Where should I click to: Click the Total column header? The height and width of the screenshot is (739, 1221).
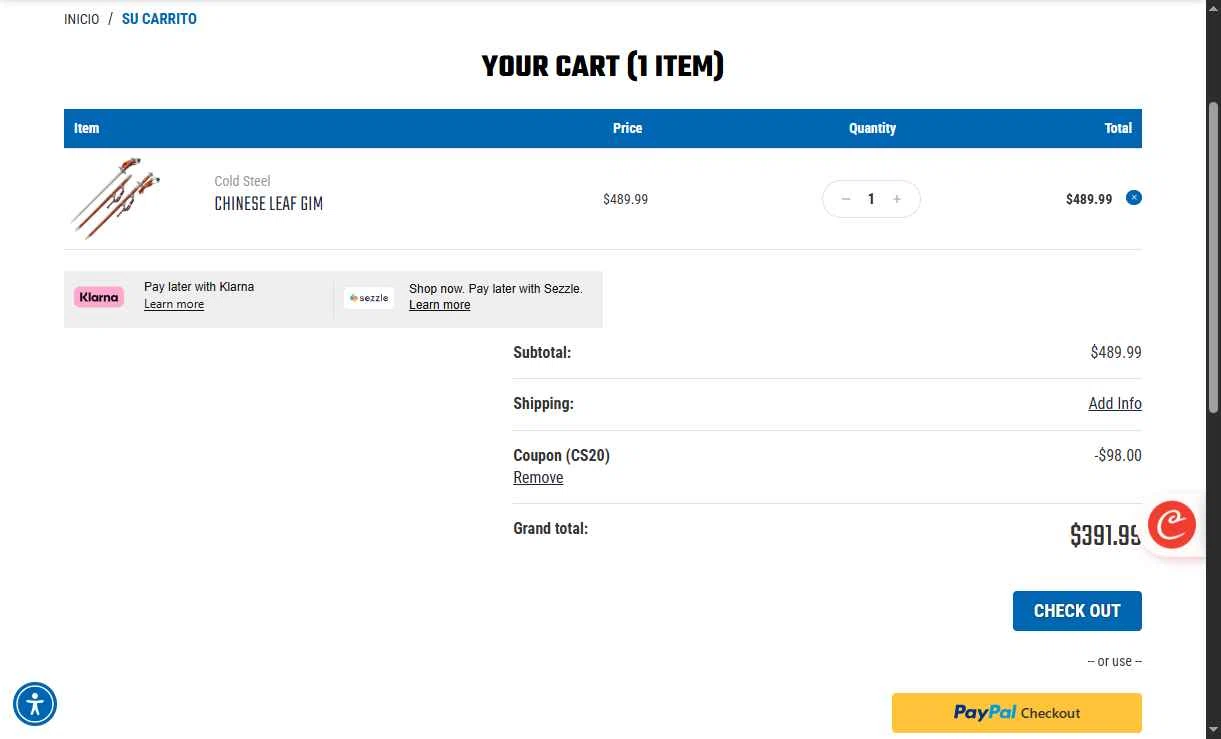pos(1118,128)
